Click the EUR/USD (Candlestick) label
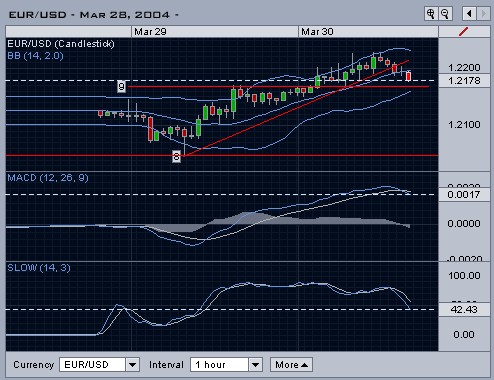Screen dimensions: 494x380 coord(61,44)
